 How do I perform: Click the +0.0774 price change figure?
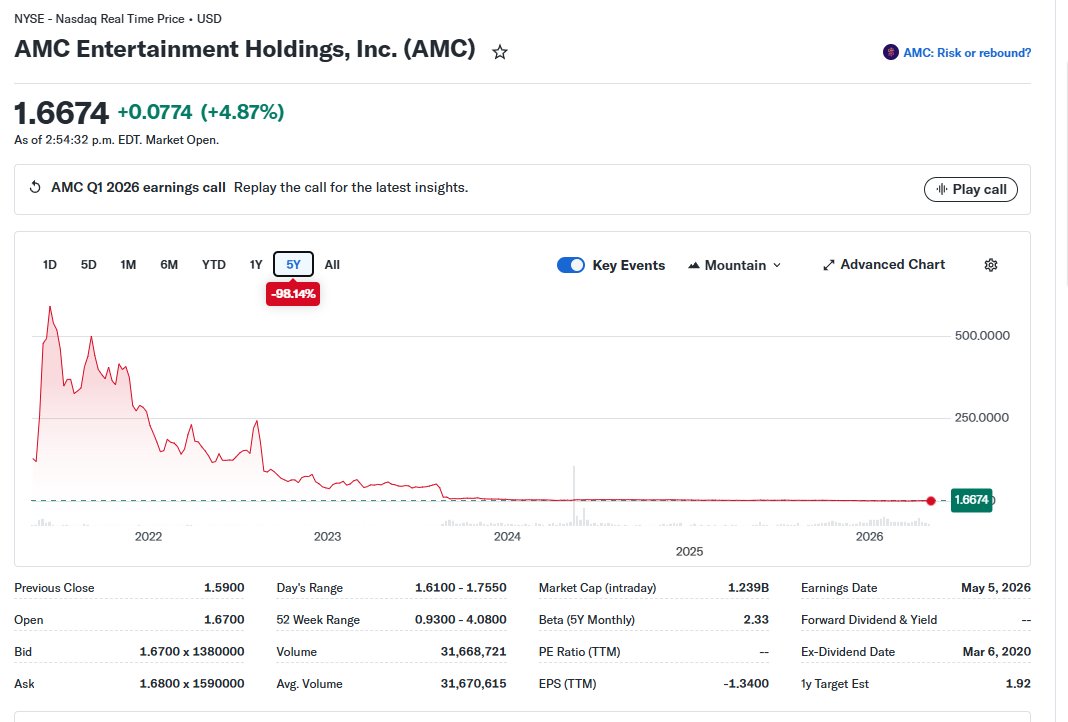[x=155, y=112]
